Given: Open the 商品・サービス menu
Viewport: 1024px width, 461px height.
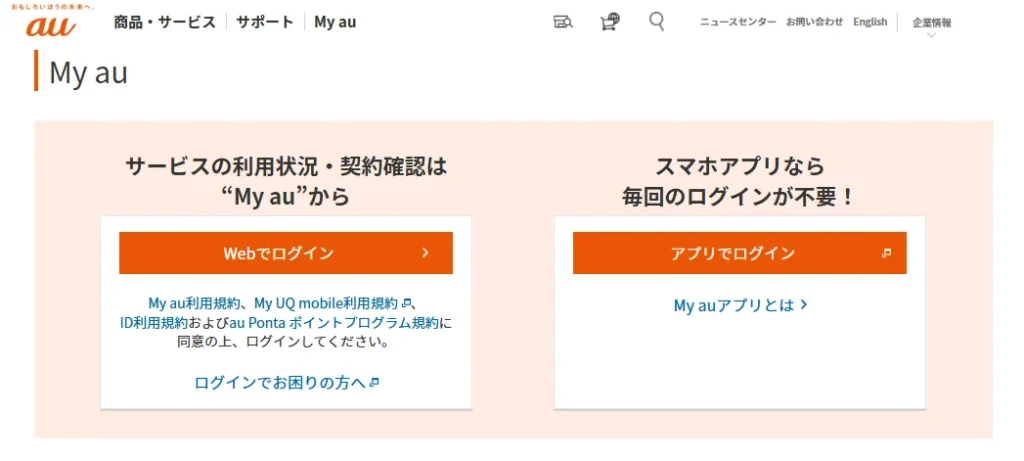Looking at the screenshot, I should click(164, 22).
